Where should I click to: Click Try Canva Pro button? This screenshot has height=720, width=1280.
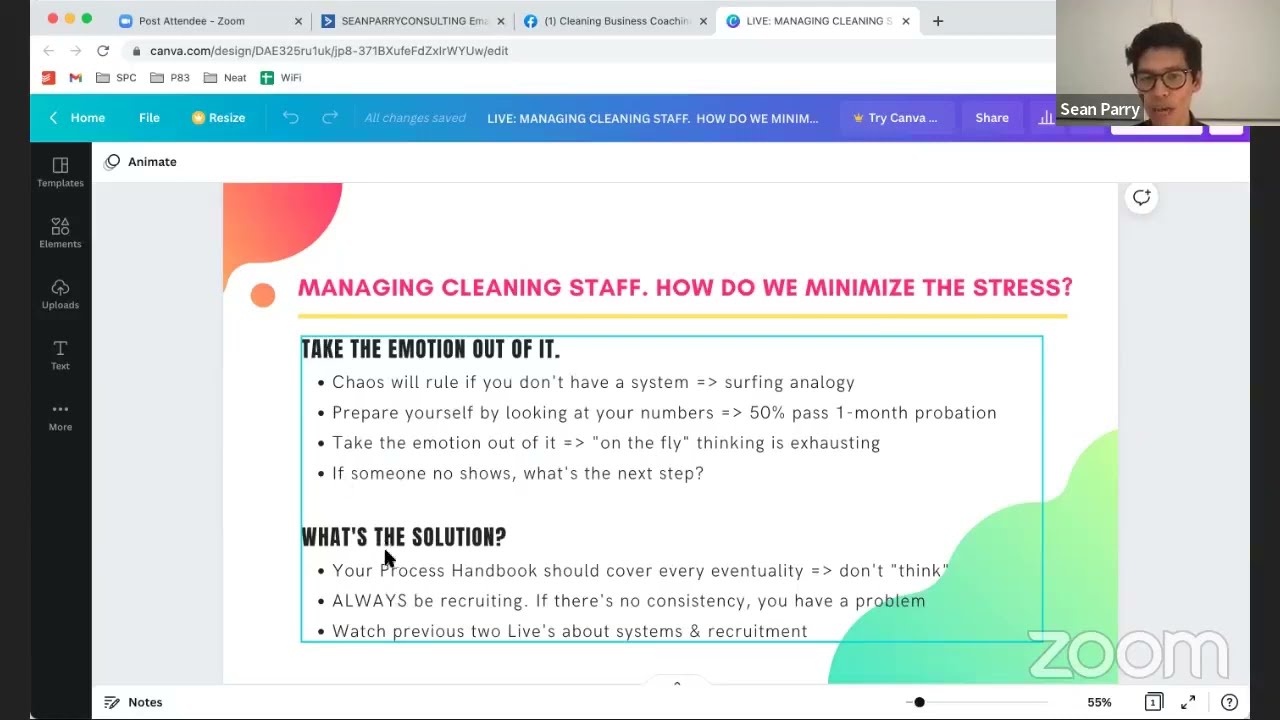coord(896,118)
